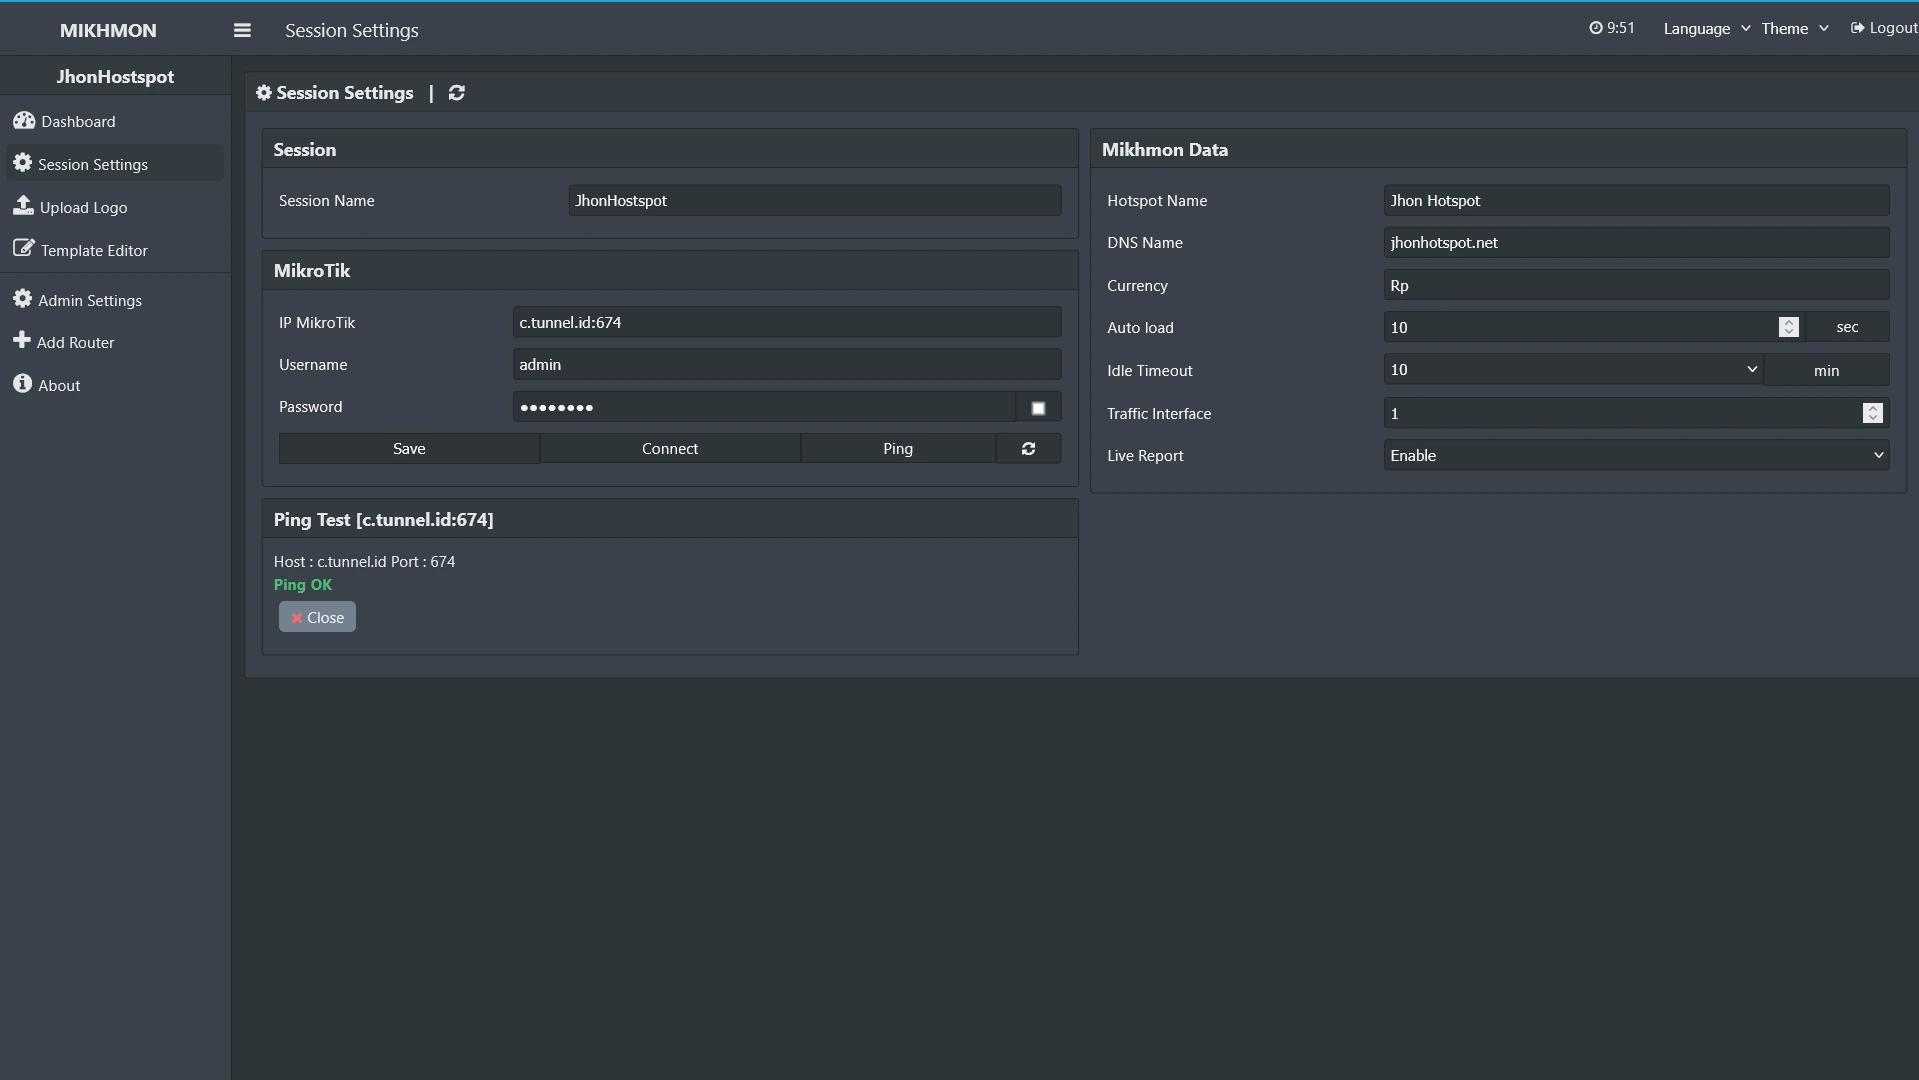Click the Template Editor pencil icon

[24, 248]
